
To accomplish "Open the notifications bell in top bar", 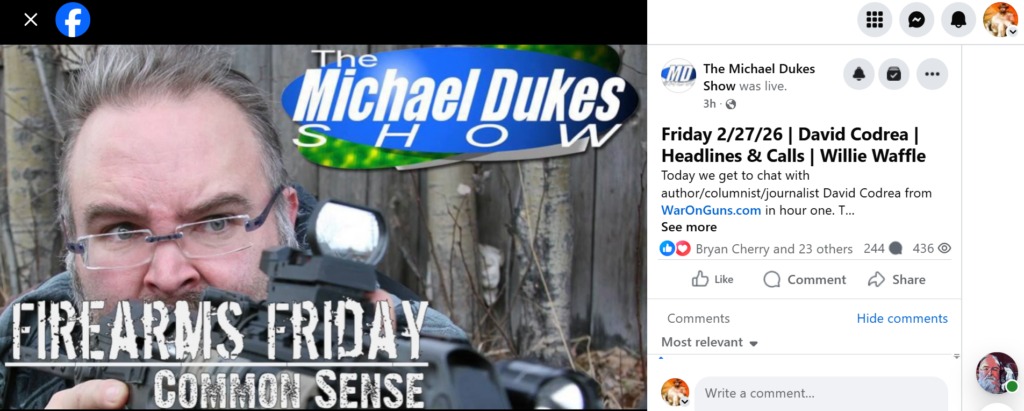I will tap(958, 20).
